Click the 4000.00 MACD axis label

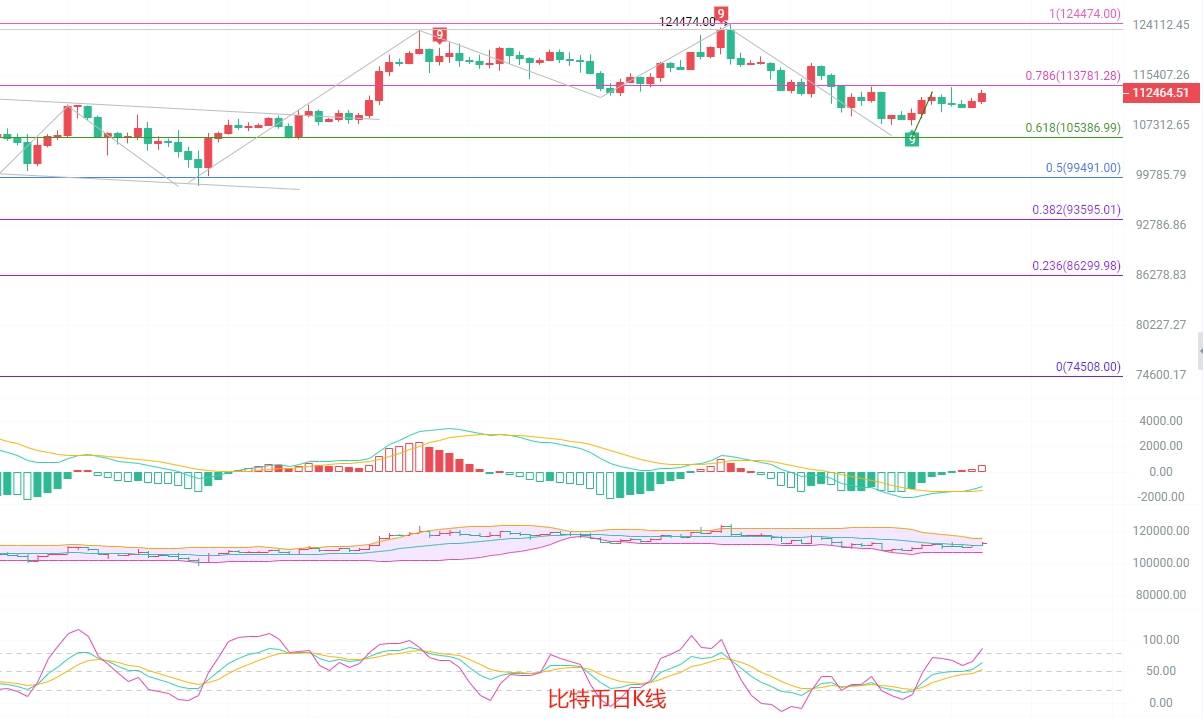click(x=1160, y=421)
